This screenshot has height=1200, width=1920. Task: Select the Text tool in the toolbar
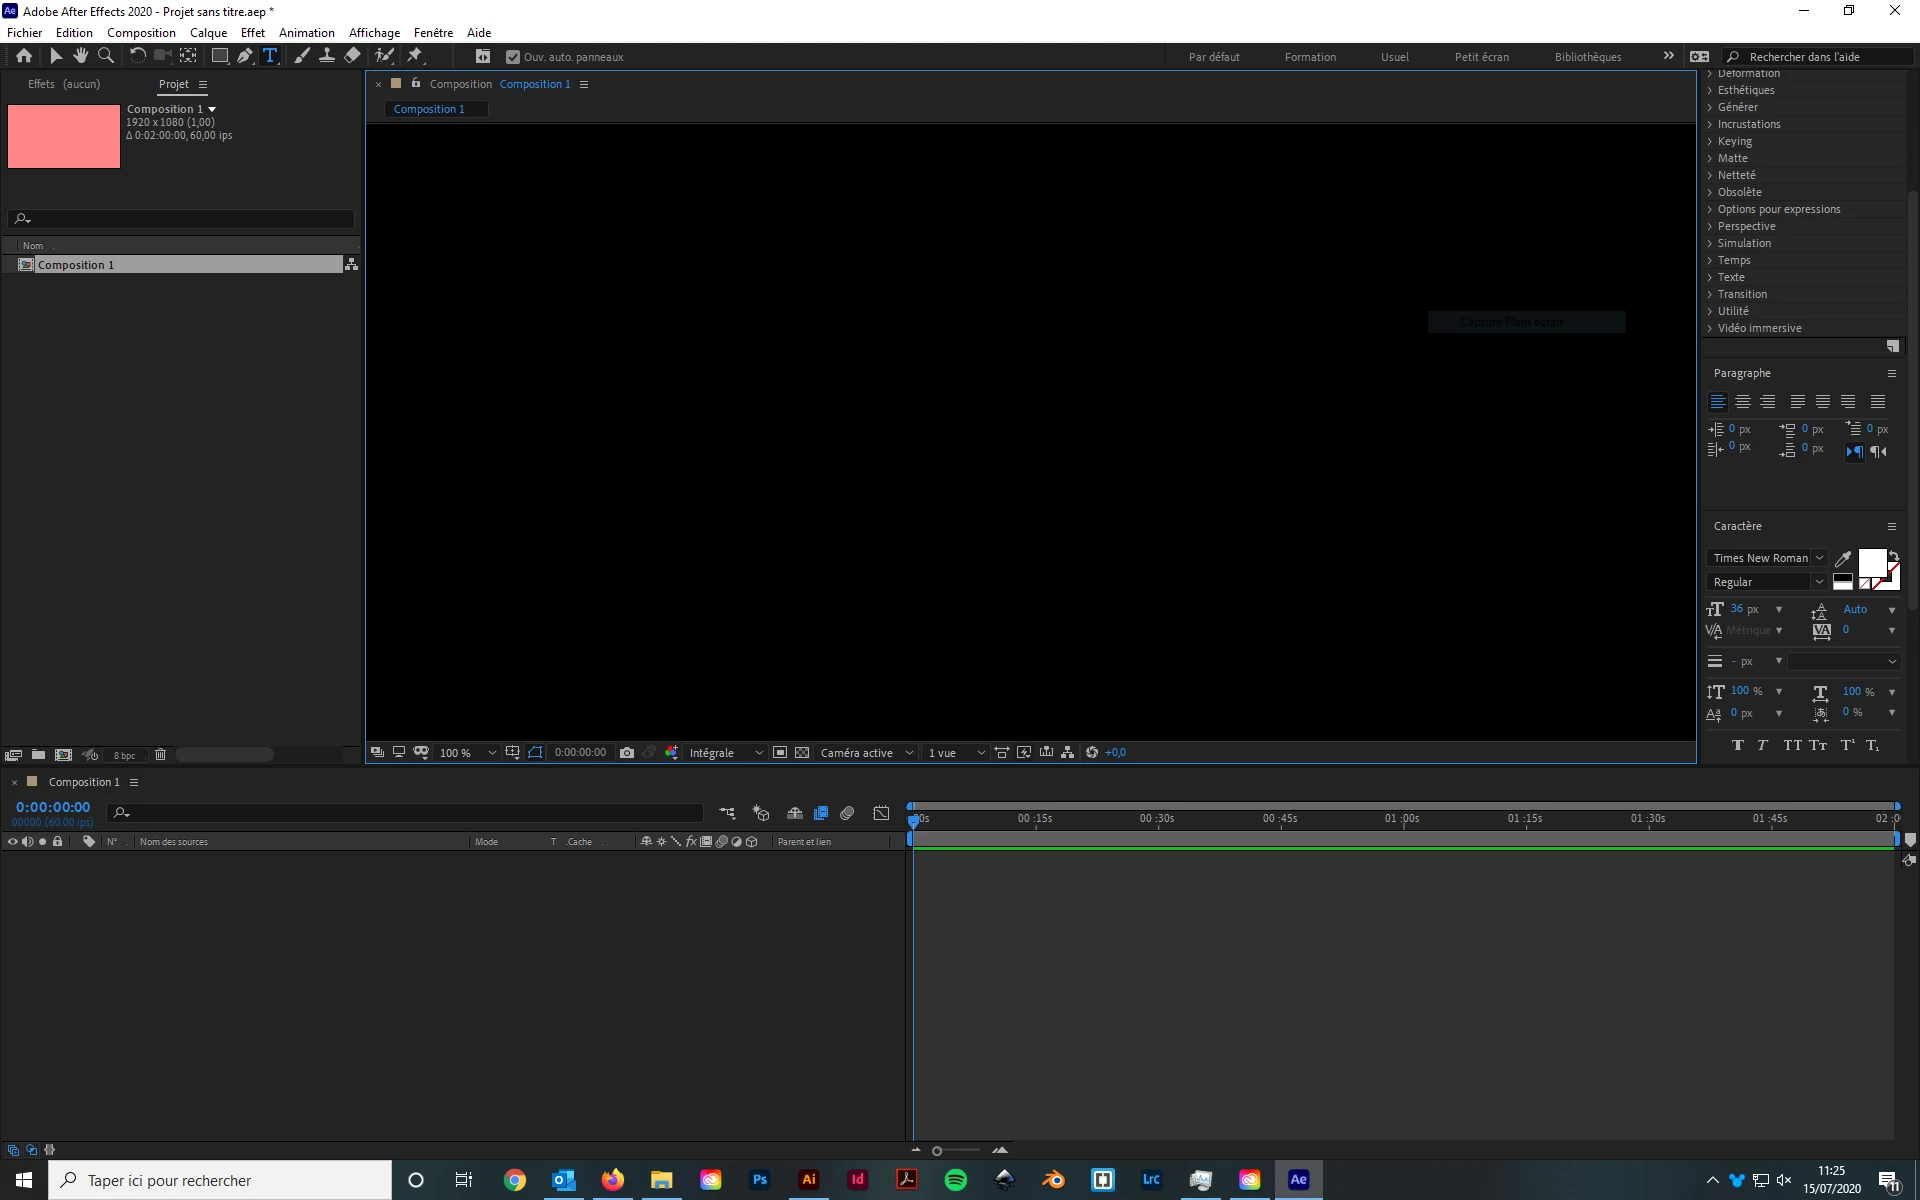click(270, 56)
